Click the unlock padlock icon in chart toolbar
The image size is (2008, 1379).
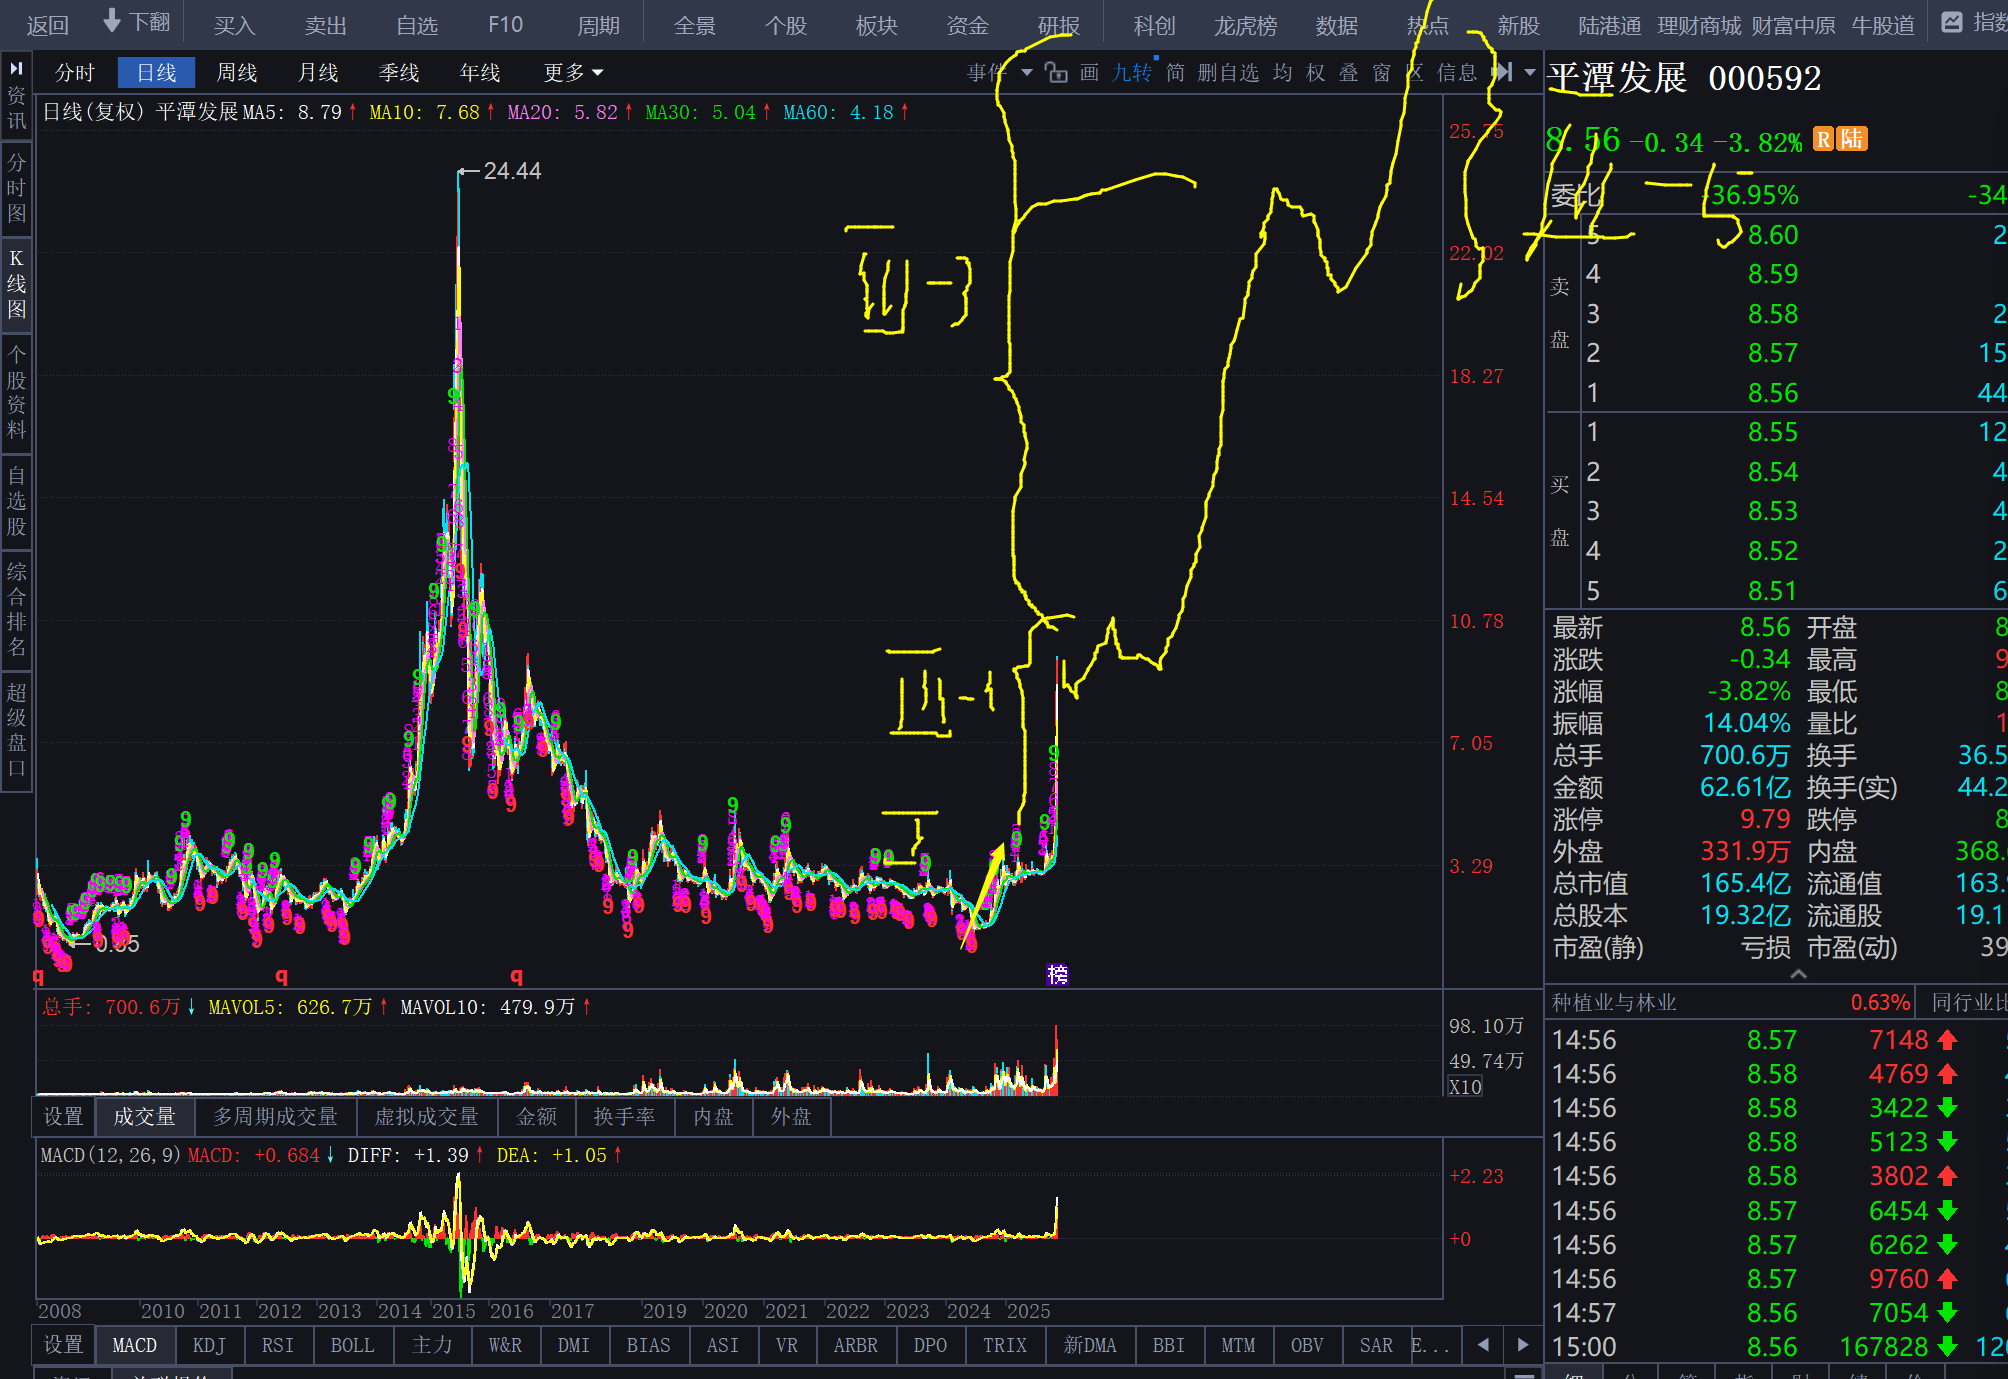[1056, 72]
